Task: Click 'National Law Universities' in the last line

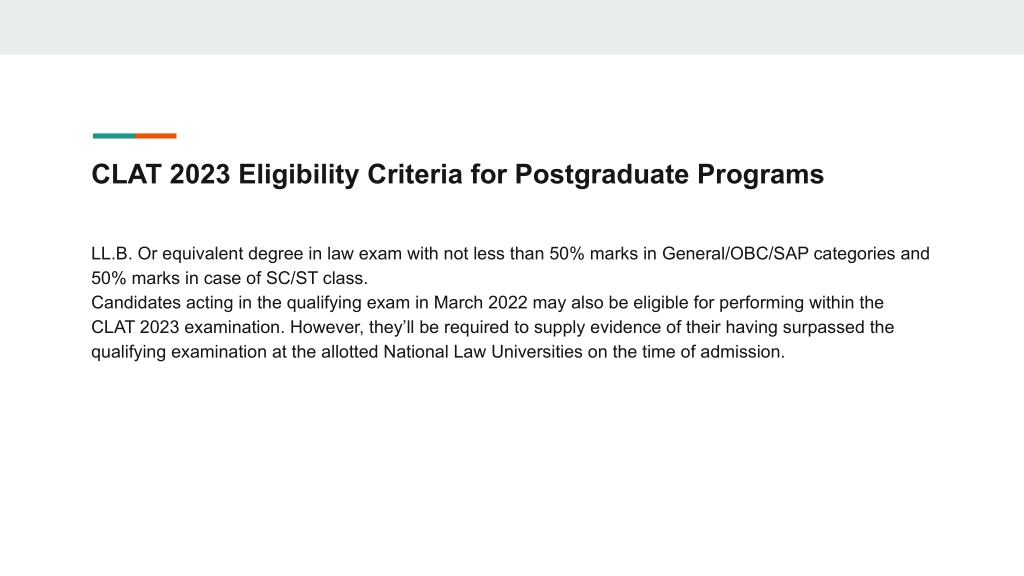Action: pyautogui.click(x=483, y=352)
